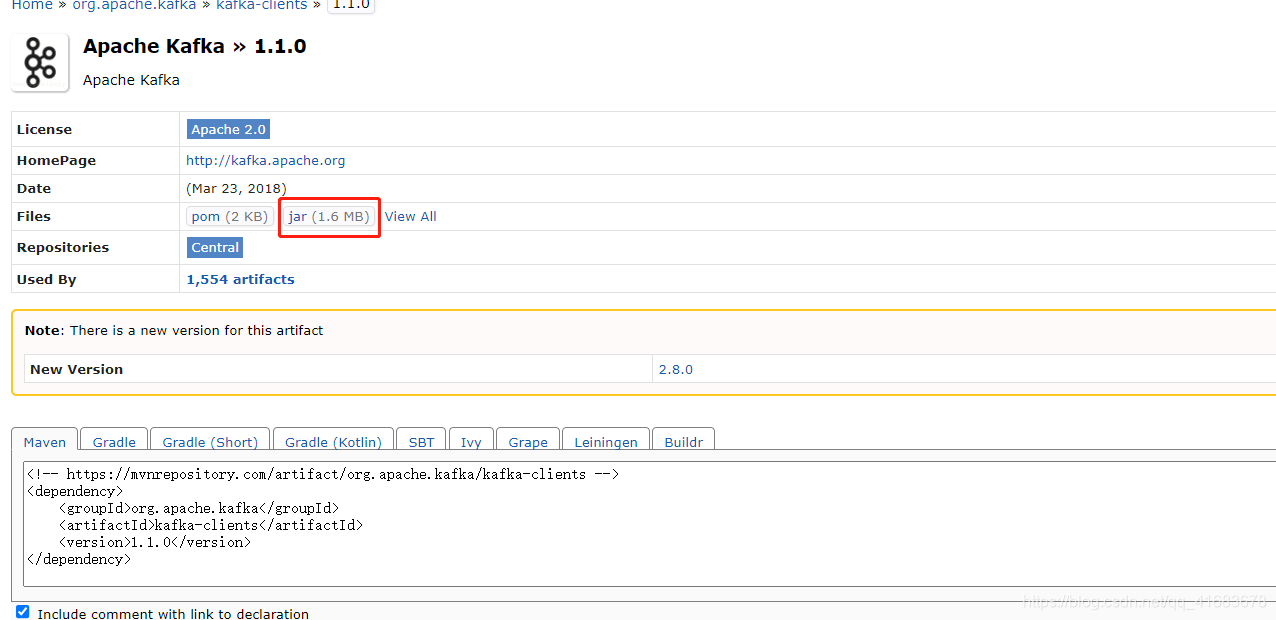Viewport: 1276px width, 620px height.
Task: Click the Apache 2.0 license badge
Action: tap(228, 129)
